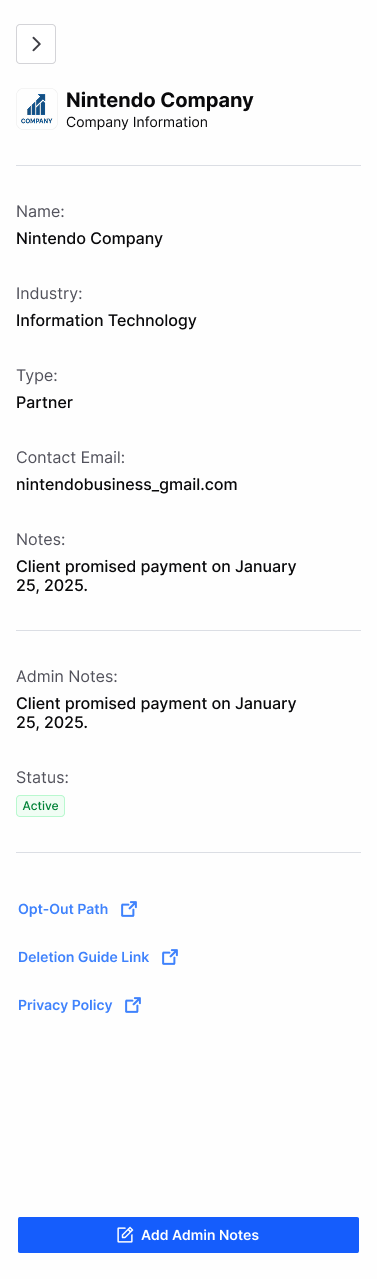Open the Opt-Out Path link
The image size is (377, 1279).
[63, 909]
